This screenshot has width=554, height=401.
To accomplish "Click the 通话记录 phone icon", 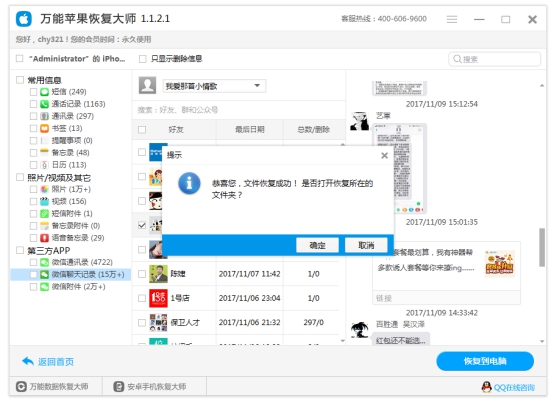I will 44,104.
